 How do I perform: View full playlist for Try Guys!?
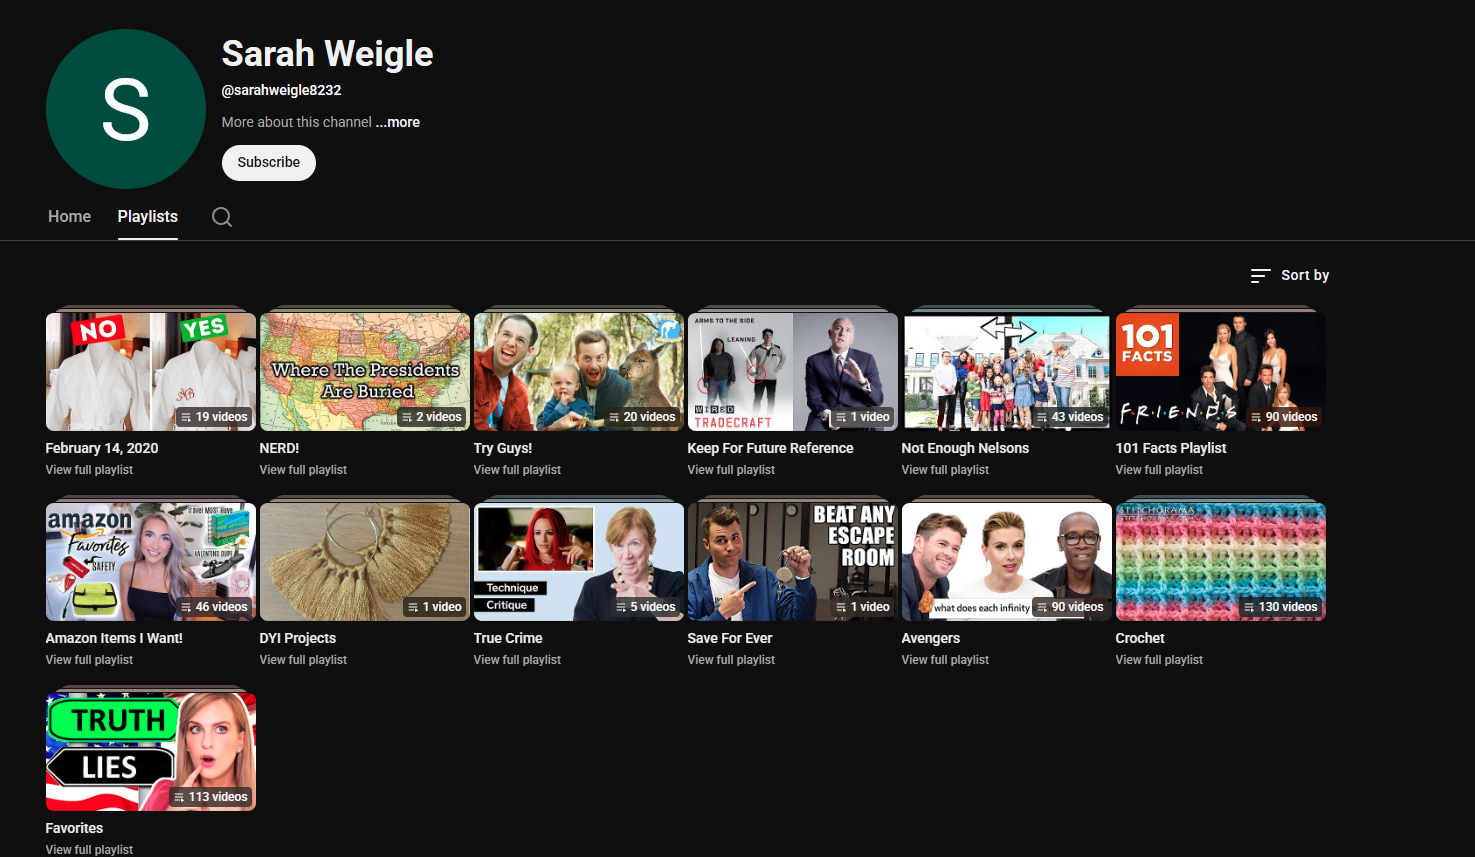pyautogui.click(x=517, y=470)
